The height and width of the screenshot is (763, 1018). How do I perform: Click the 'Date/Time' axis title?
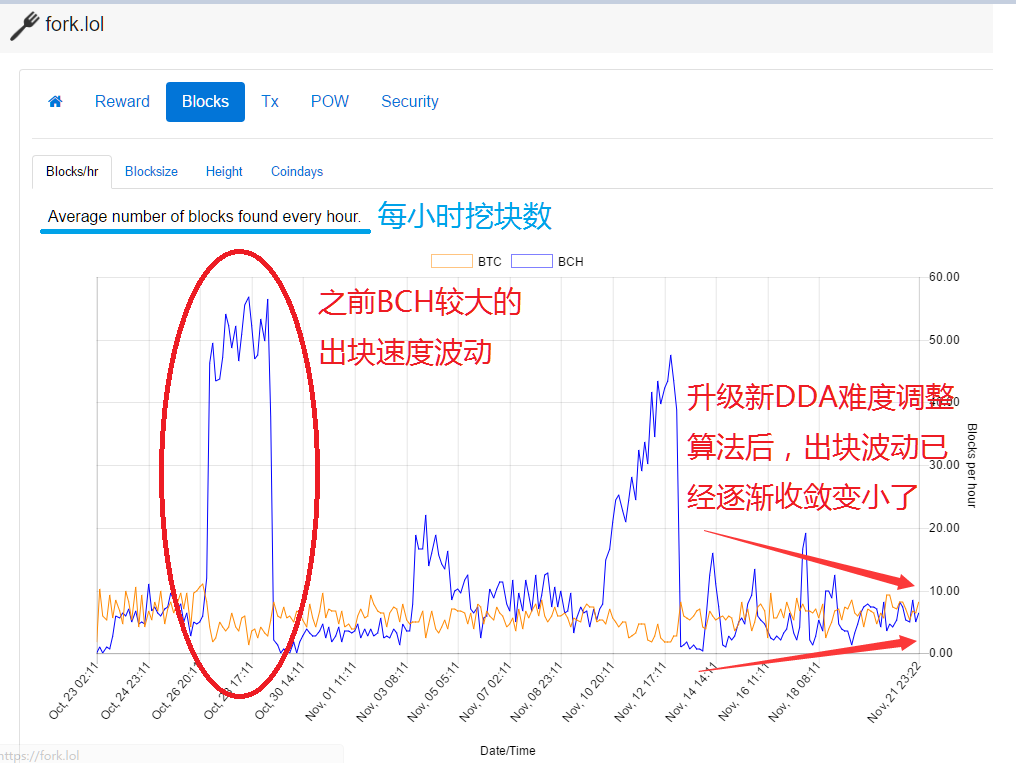tap(508, 751)
